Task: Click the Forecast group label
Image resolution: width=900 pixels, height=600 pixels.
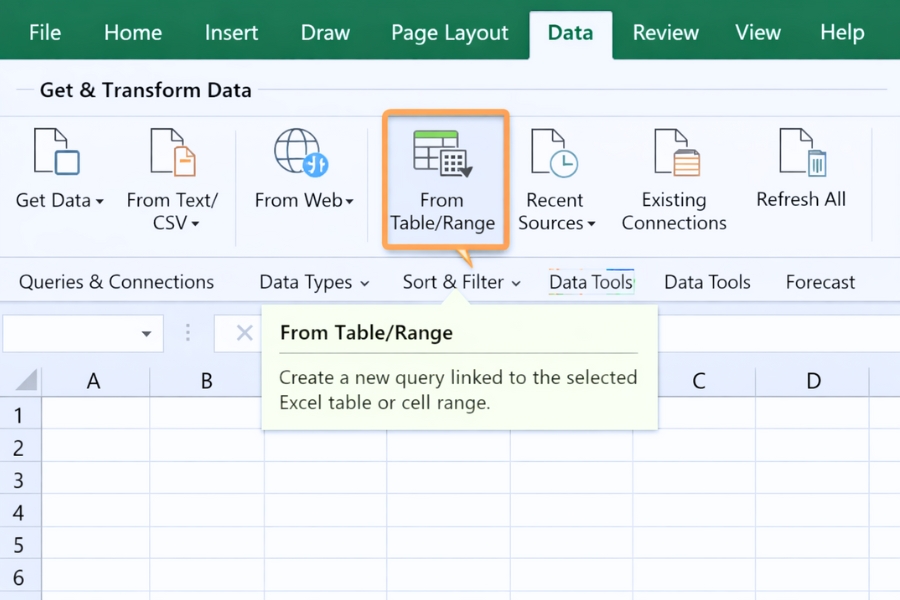Action: [819, 282]
